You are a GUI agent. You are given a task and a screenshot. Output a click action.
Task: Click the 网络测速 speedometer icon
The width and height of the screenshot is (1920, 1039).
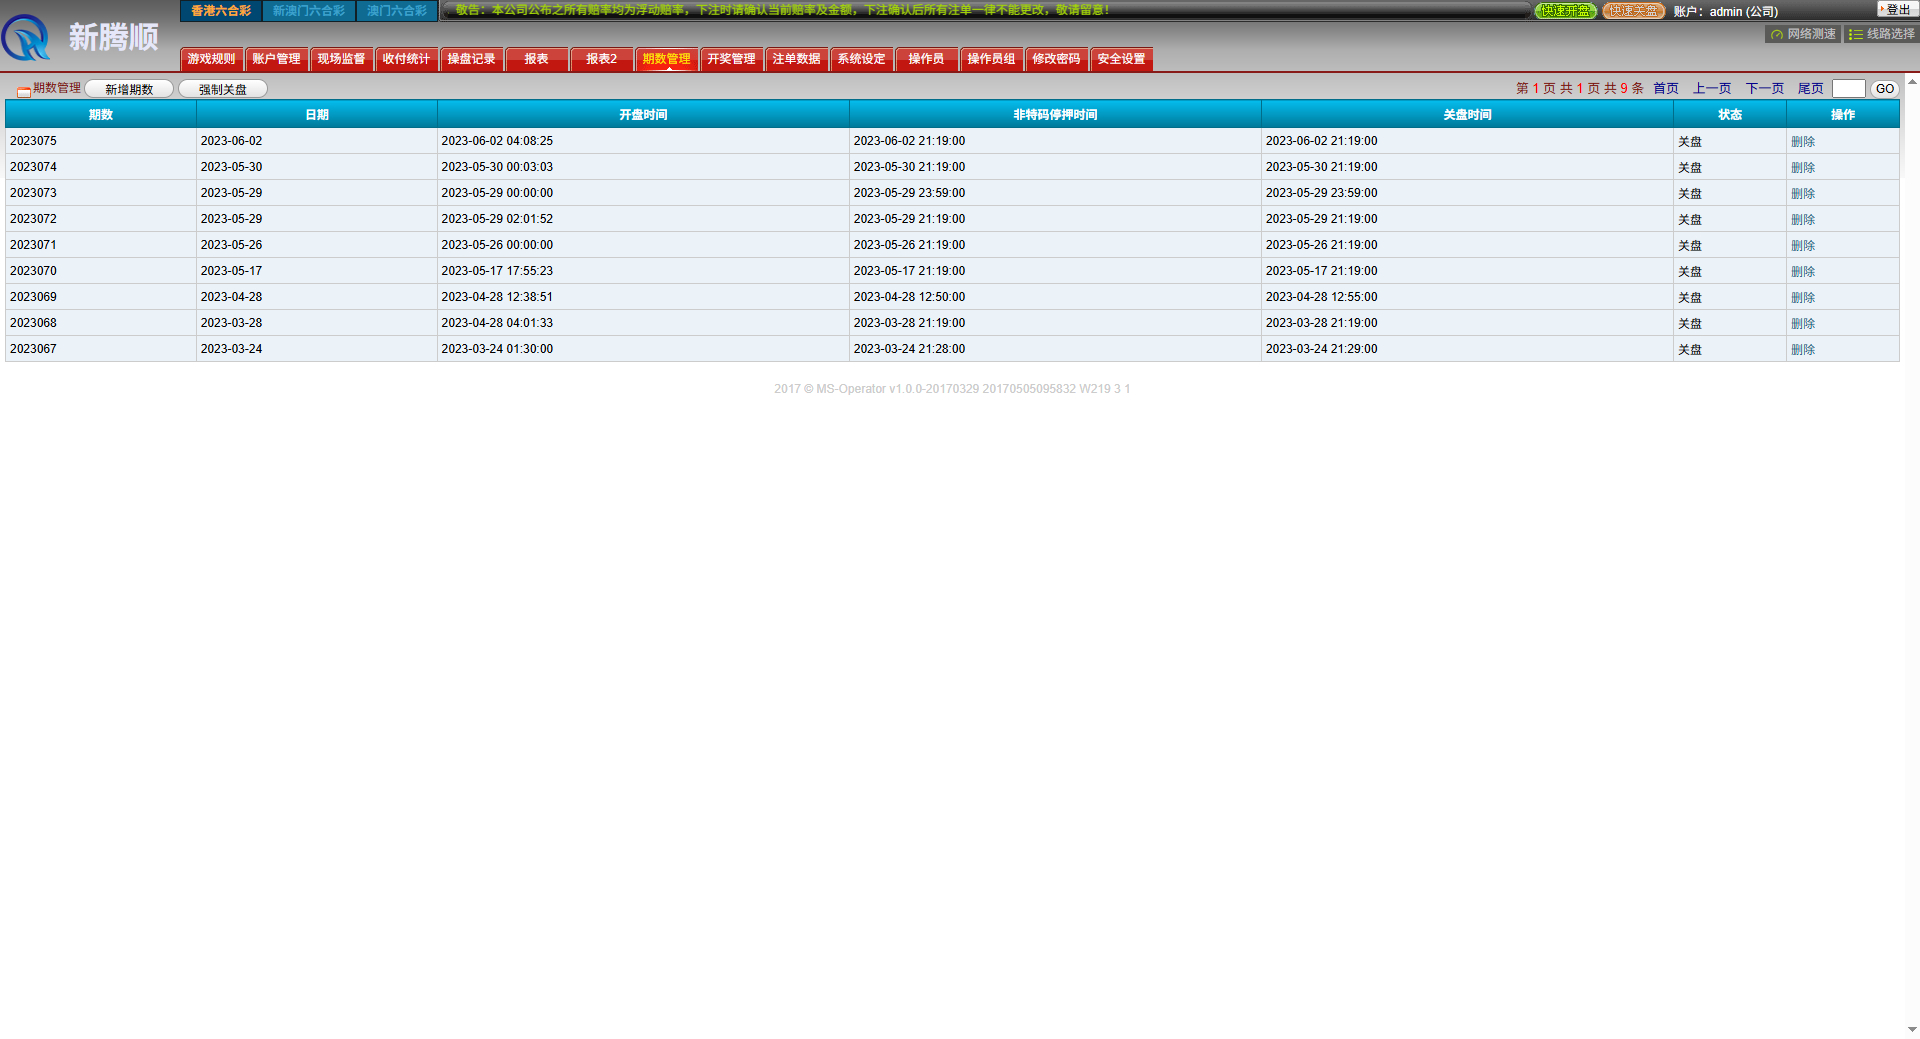click(1777, 34)
